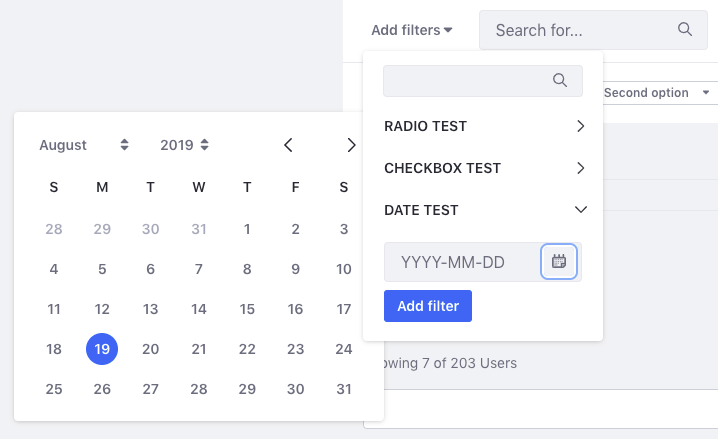This screenshot has width=718, height=439.
Task: Go to next month arrow
Action: (x=351, y=145)
